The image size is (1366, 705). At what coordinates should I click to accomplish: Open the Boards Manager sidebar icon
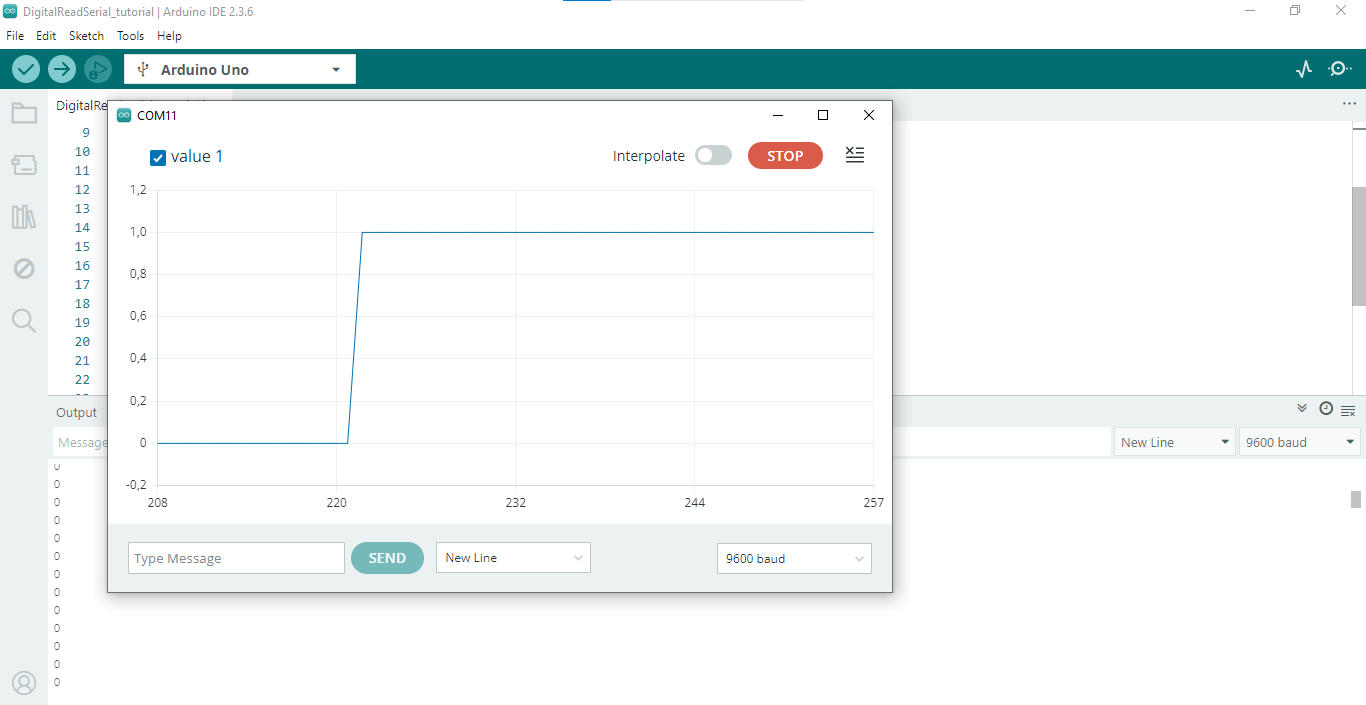(x=24, y=165)
